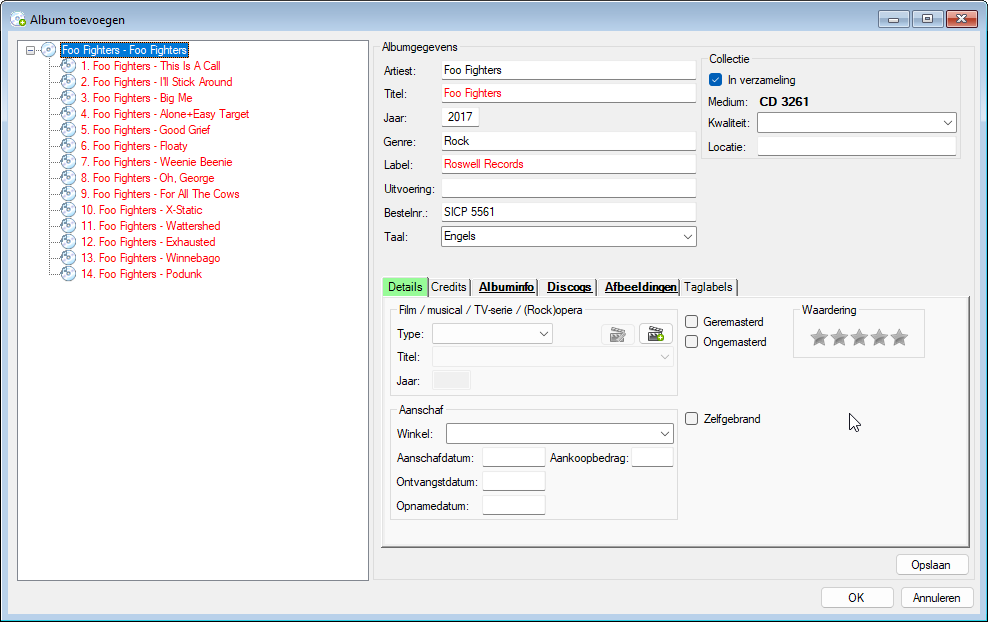Click the track icon beside Weenie Beenie
The width and height of the screenshot is (988, 622).
tap(68, 162)
